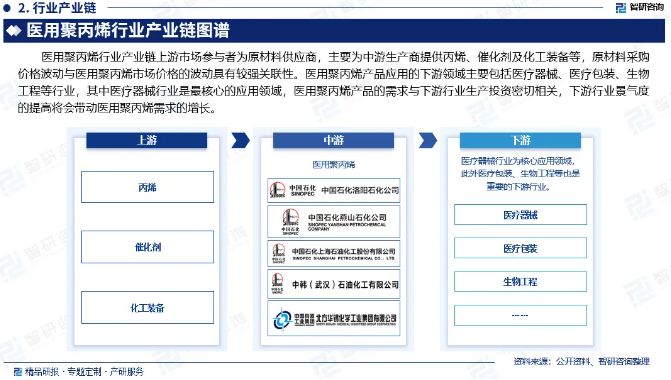671x380 pixels.
Task: Click the diamond icon before 医用聚丙烯行业产业链图谱
Action: click(x=14, y=30)
